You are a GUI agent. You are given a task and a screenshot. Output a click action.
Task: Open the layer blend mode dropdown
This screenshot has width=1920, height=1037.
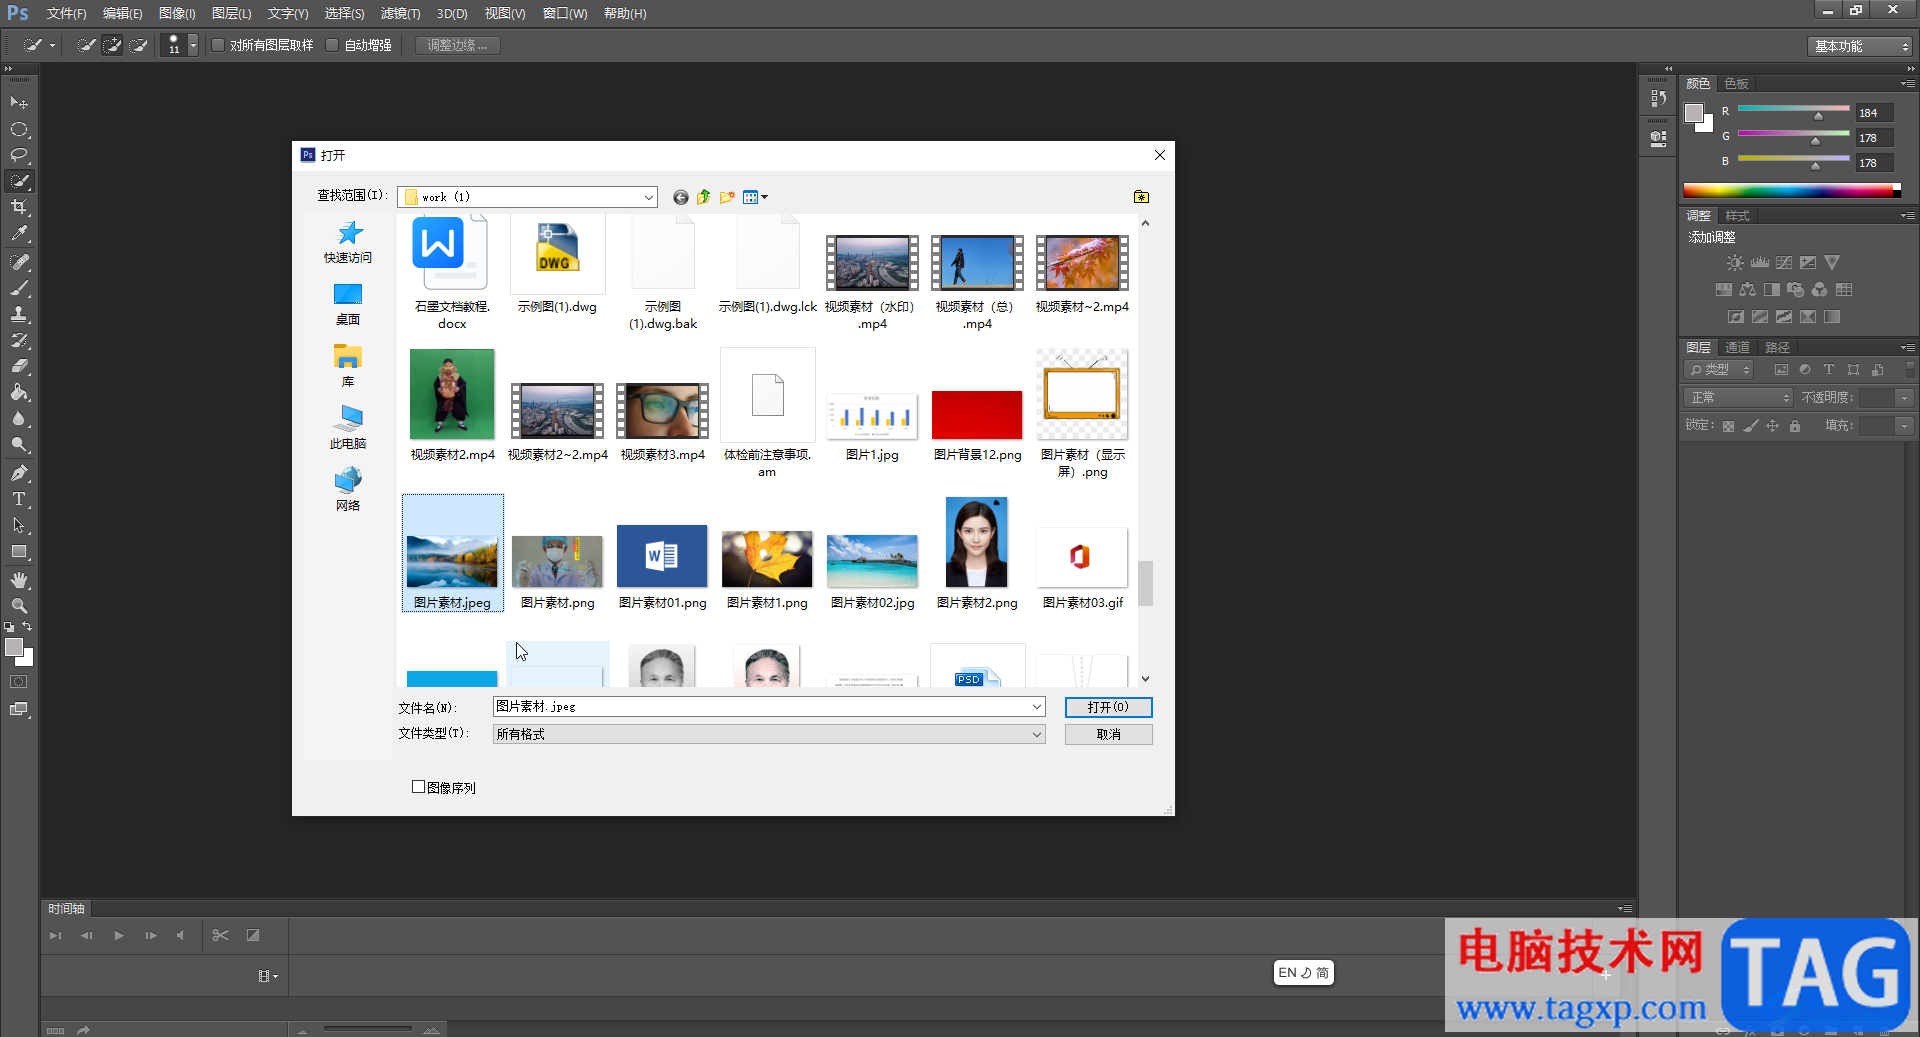(x=1739, y=398)
